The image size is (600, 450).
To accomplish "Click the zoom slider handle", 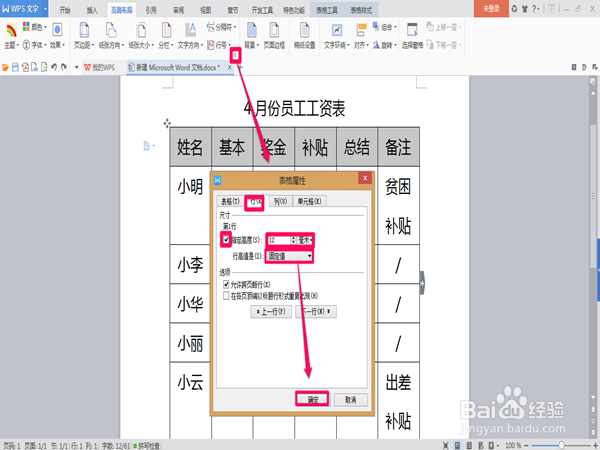I will (561, 445).
